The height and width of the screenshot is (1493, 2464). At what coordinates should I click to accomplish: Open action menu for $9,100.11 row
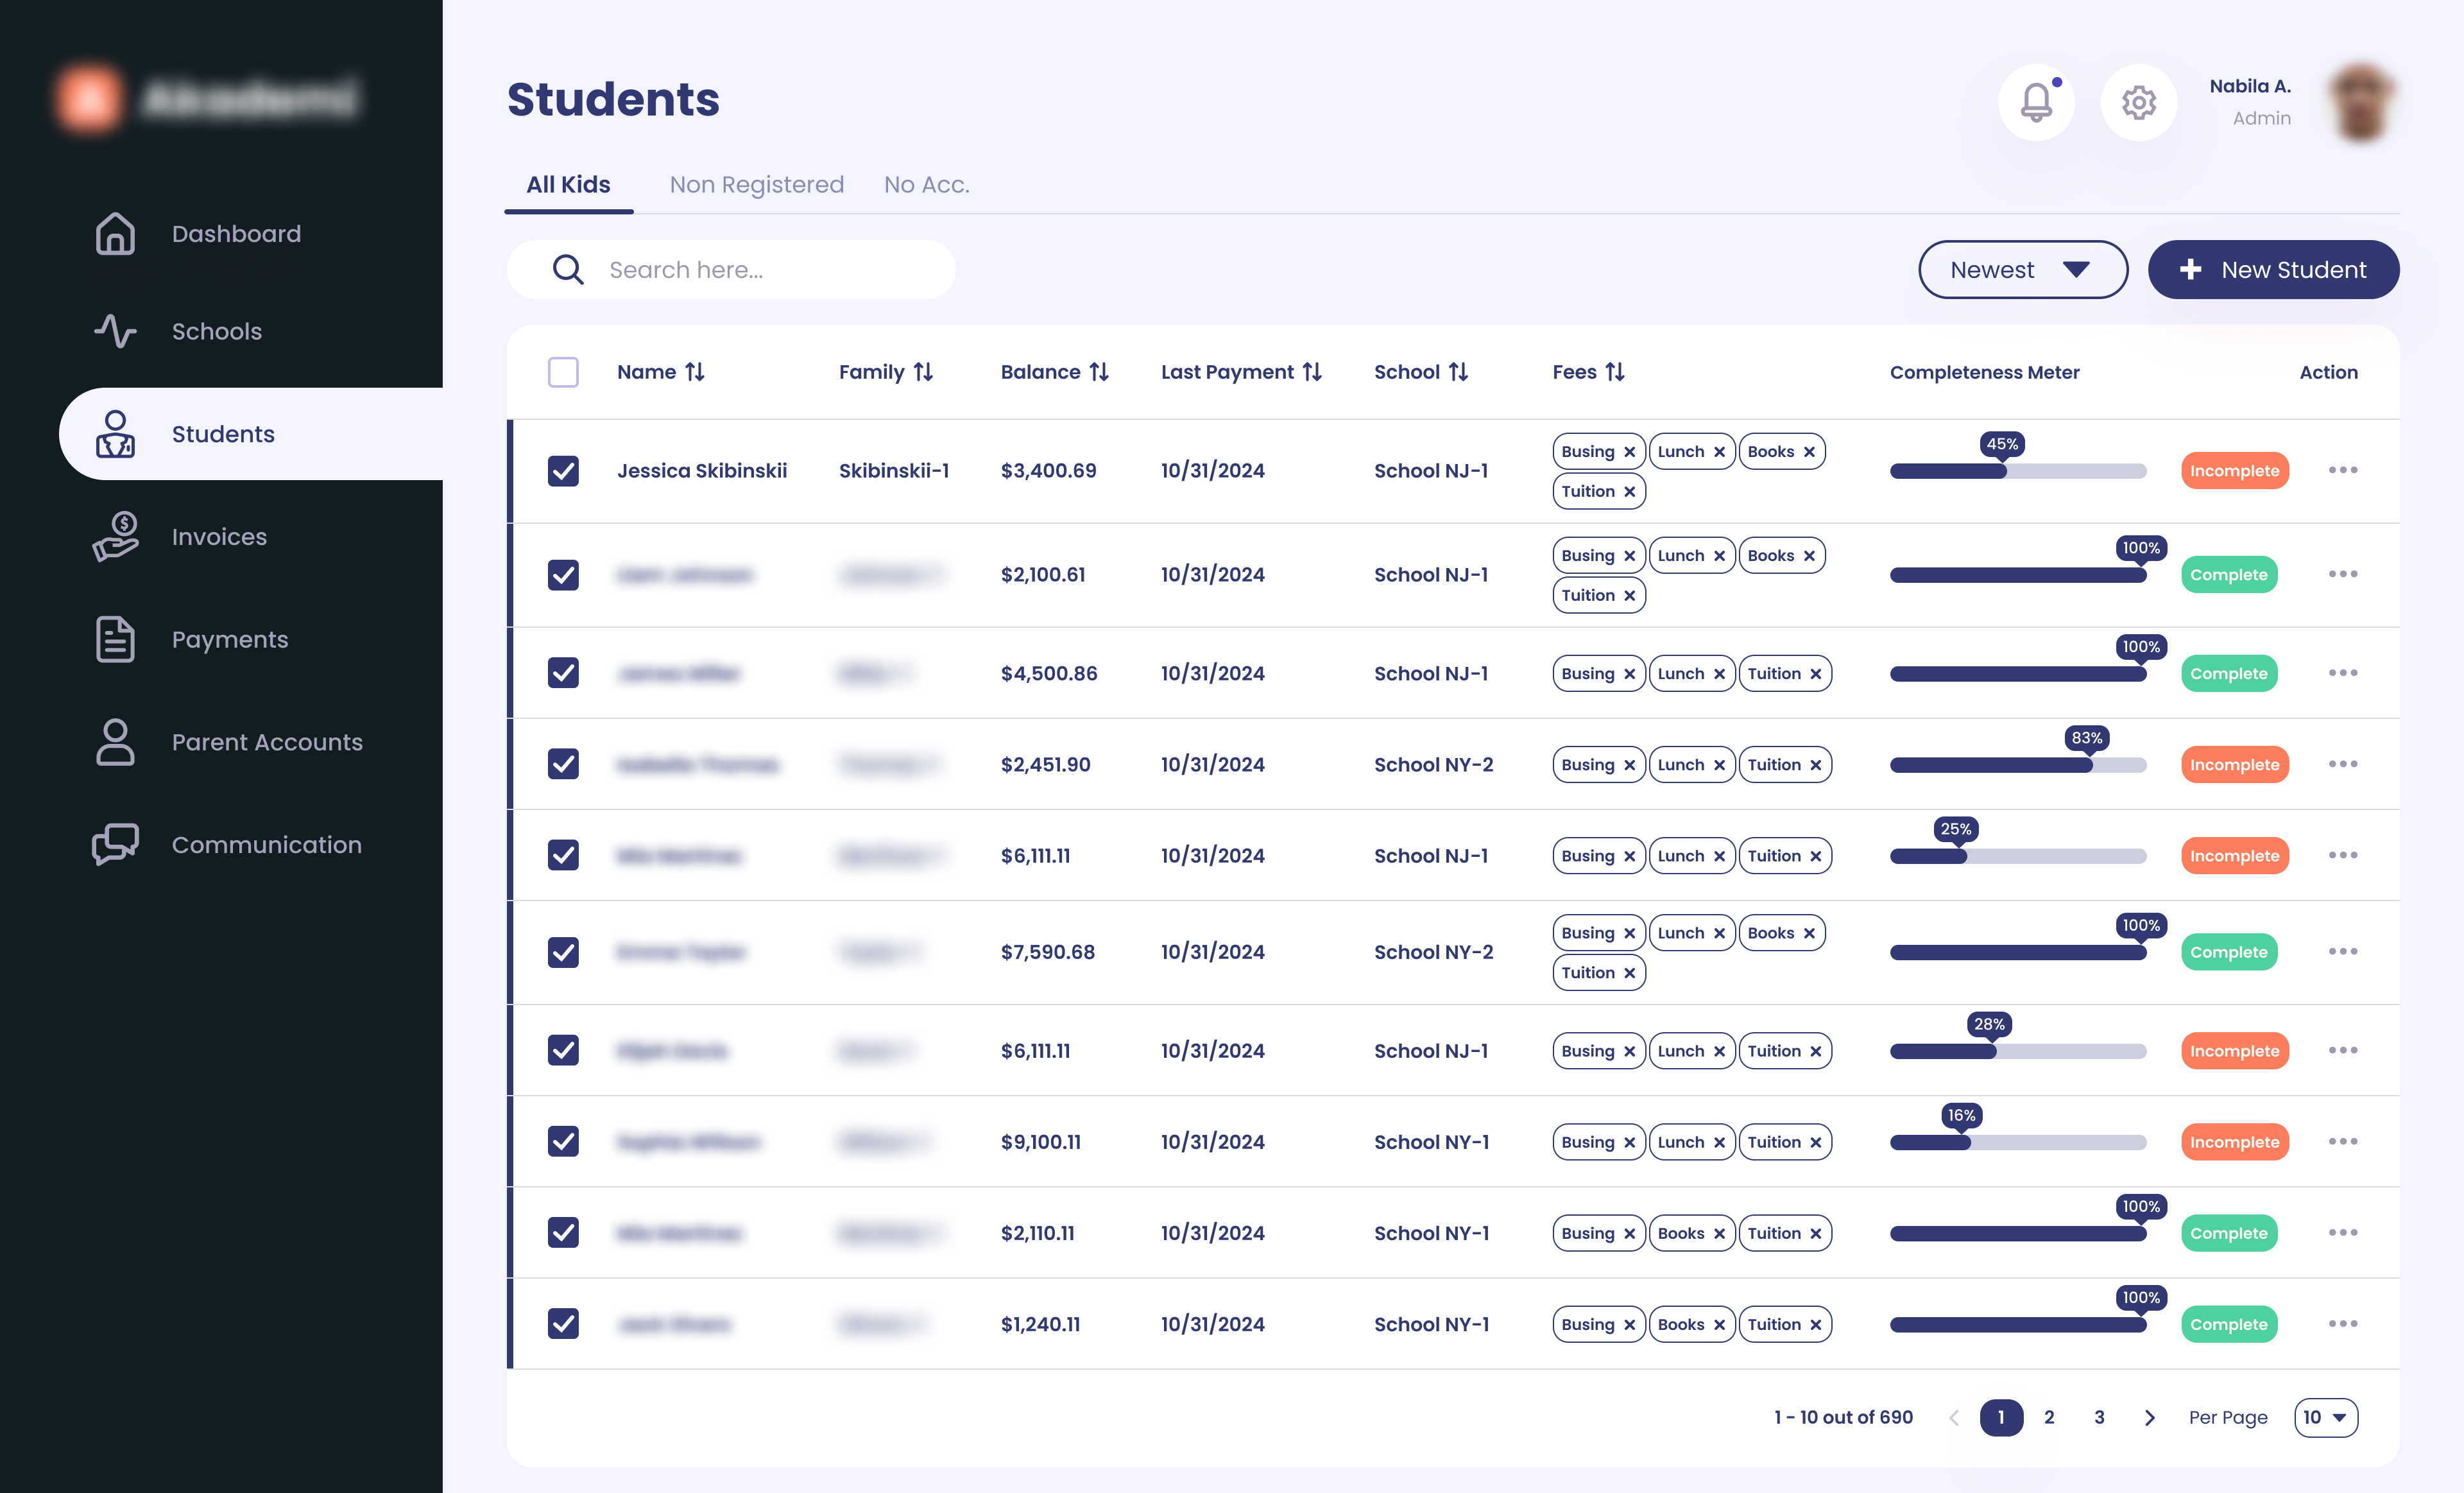(x=2343, y=1141)
